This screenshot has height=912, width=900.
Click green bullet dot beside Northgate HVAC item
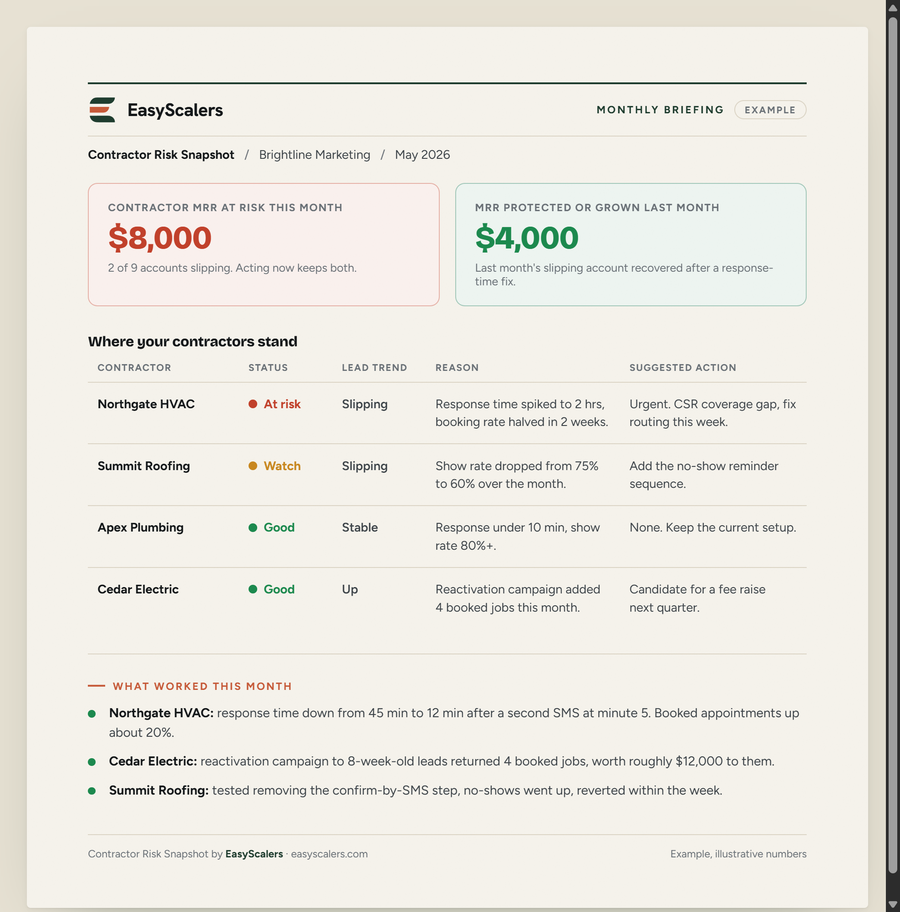click(x=92, y=714)
